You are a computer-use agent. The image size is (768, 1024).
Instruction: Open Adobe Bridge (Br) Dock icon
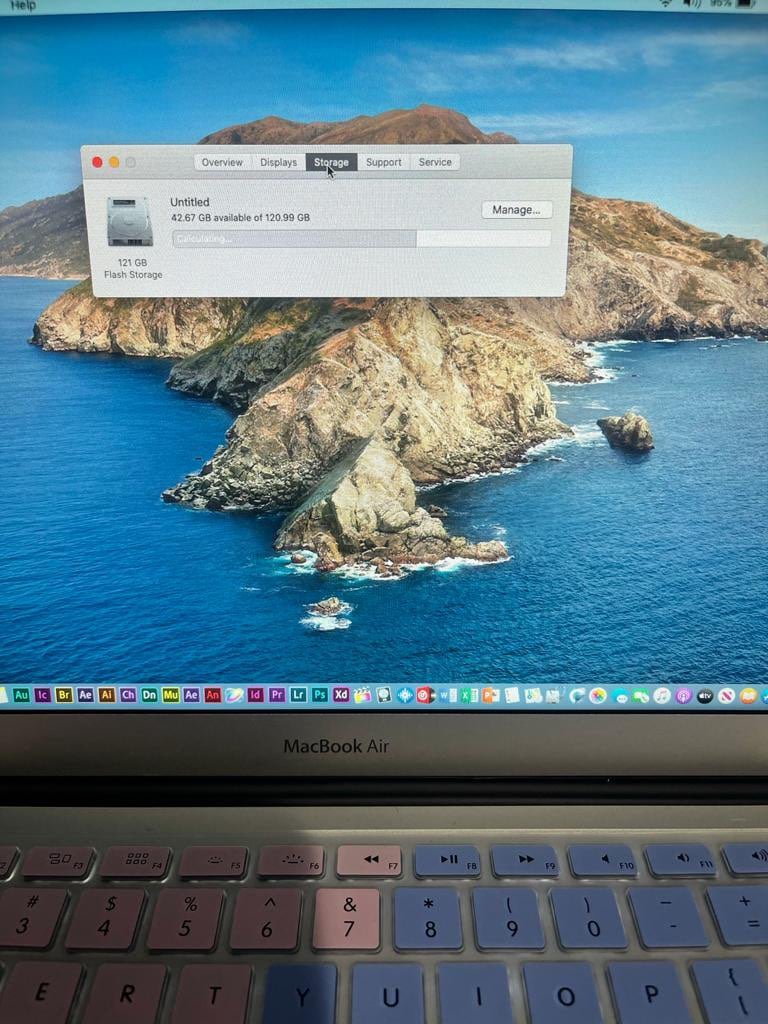pyautogui.click(x=63, y=695)
